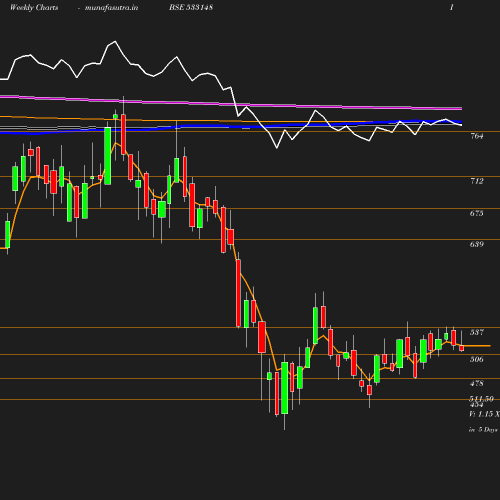
Task: Click the 639 price level label
Action: click(x=476, y=244)
